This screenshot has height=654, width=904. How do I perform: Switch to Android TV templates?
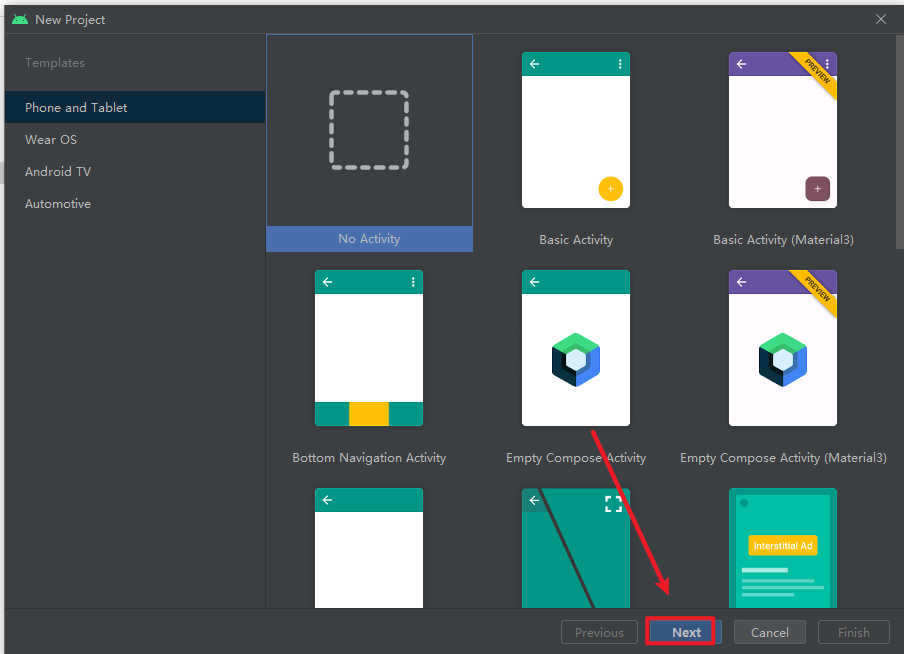click(135, 171)
